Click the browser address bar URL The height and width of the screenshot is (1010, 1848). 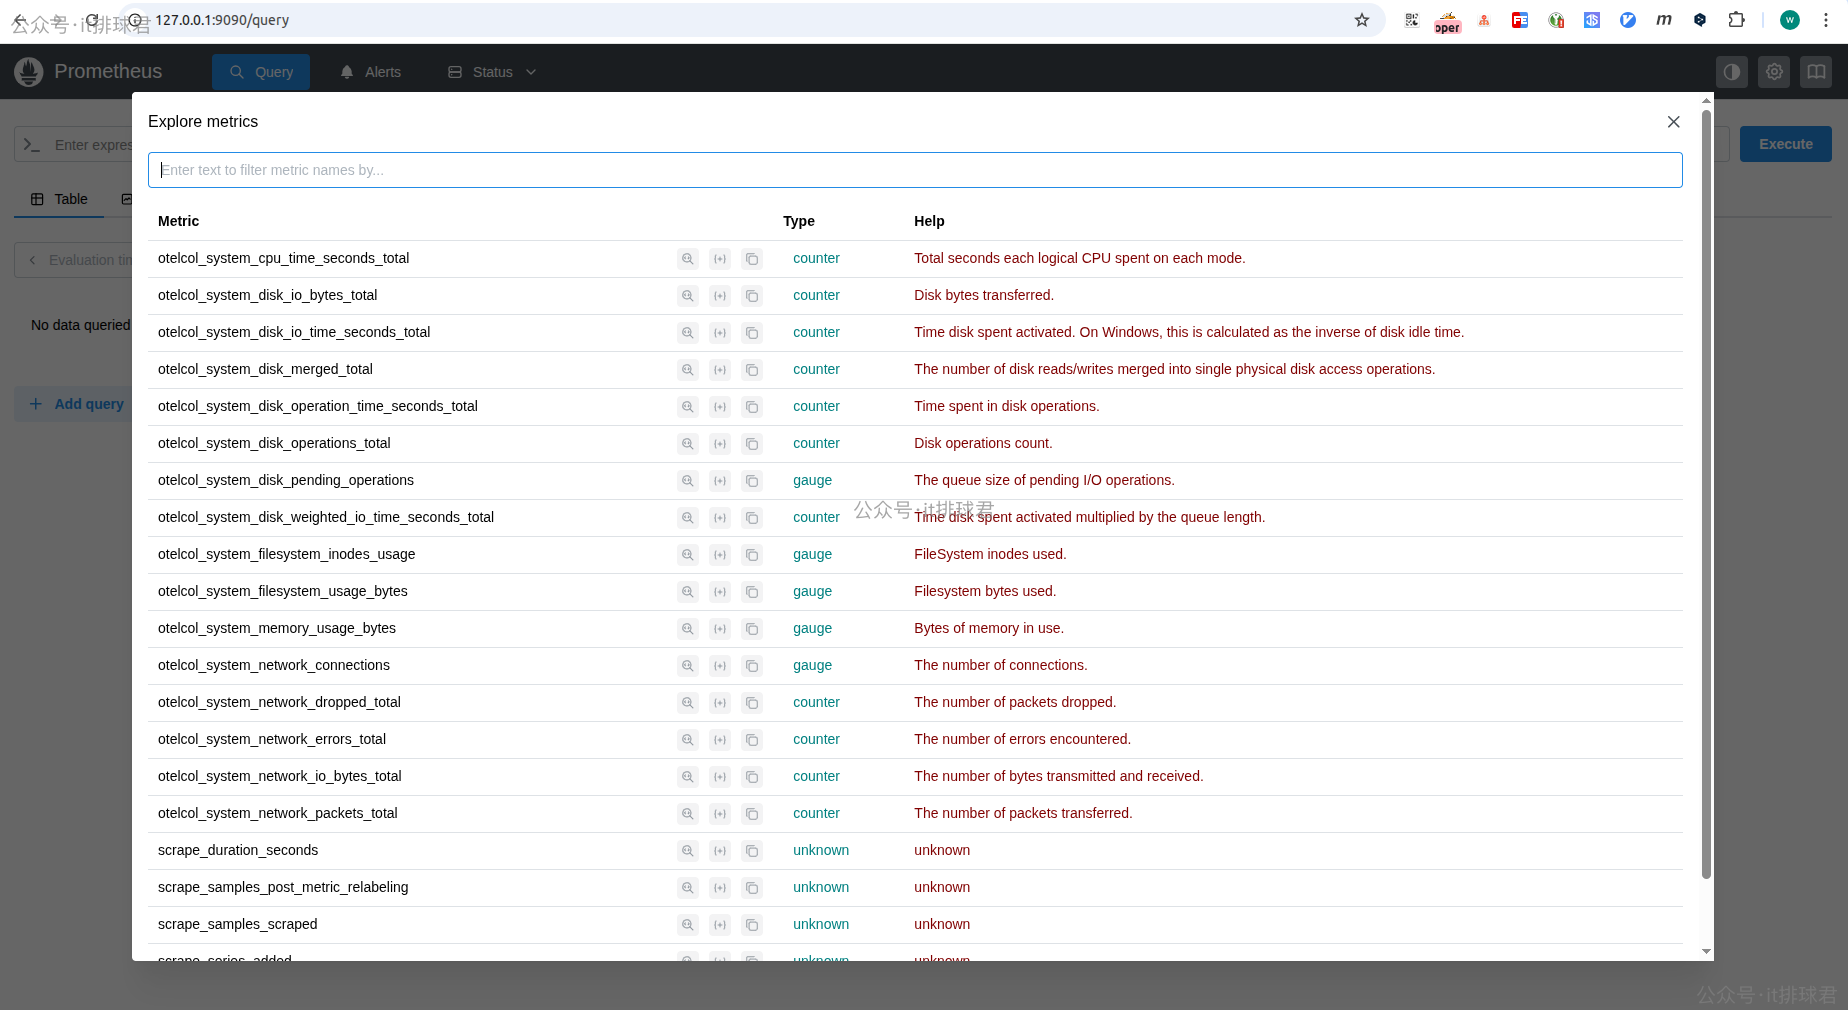(222, 20)
